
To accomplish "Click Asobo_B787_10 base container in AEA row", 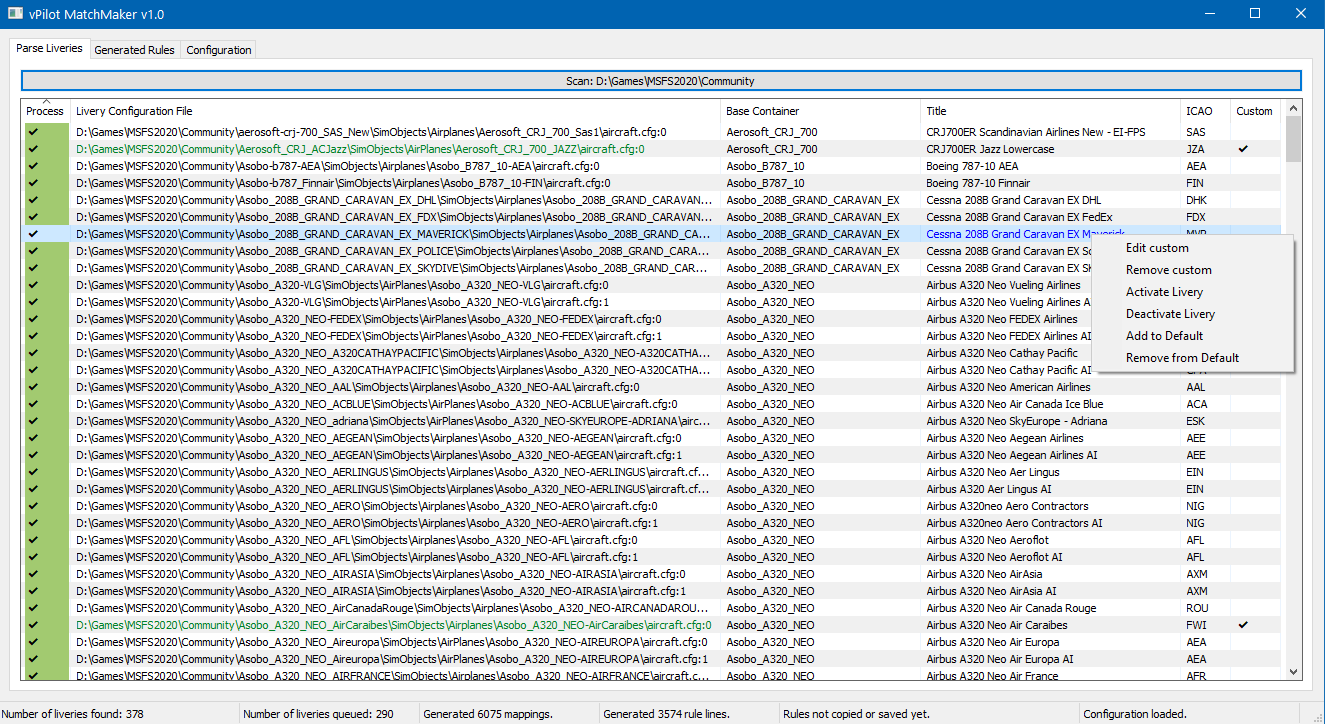I will click(765, 166).
